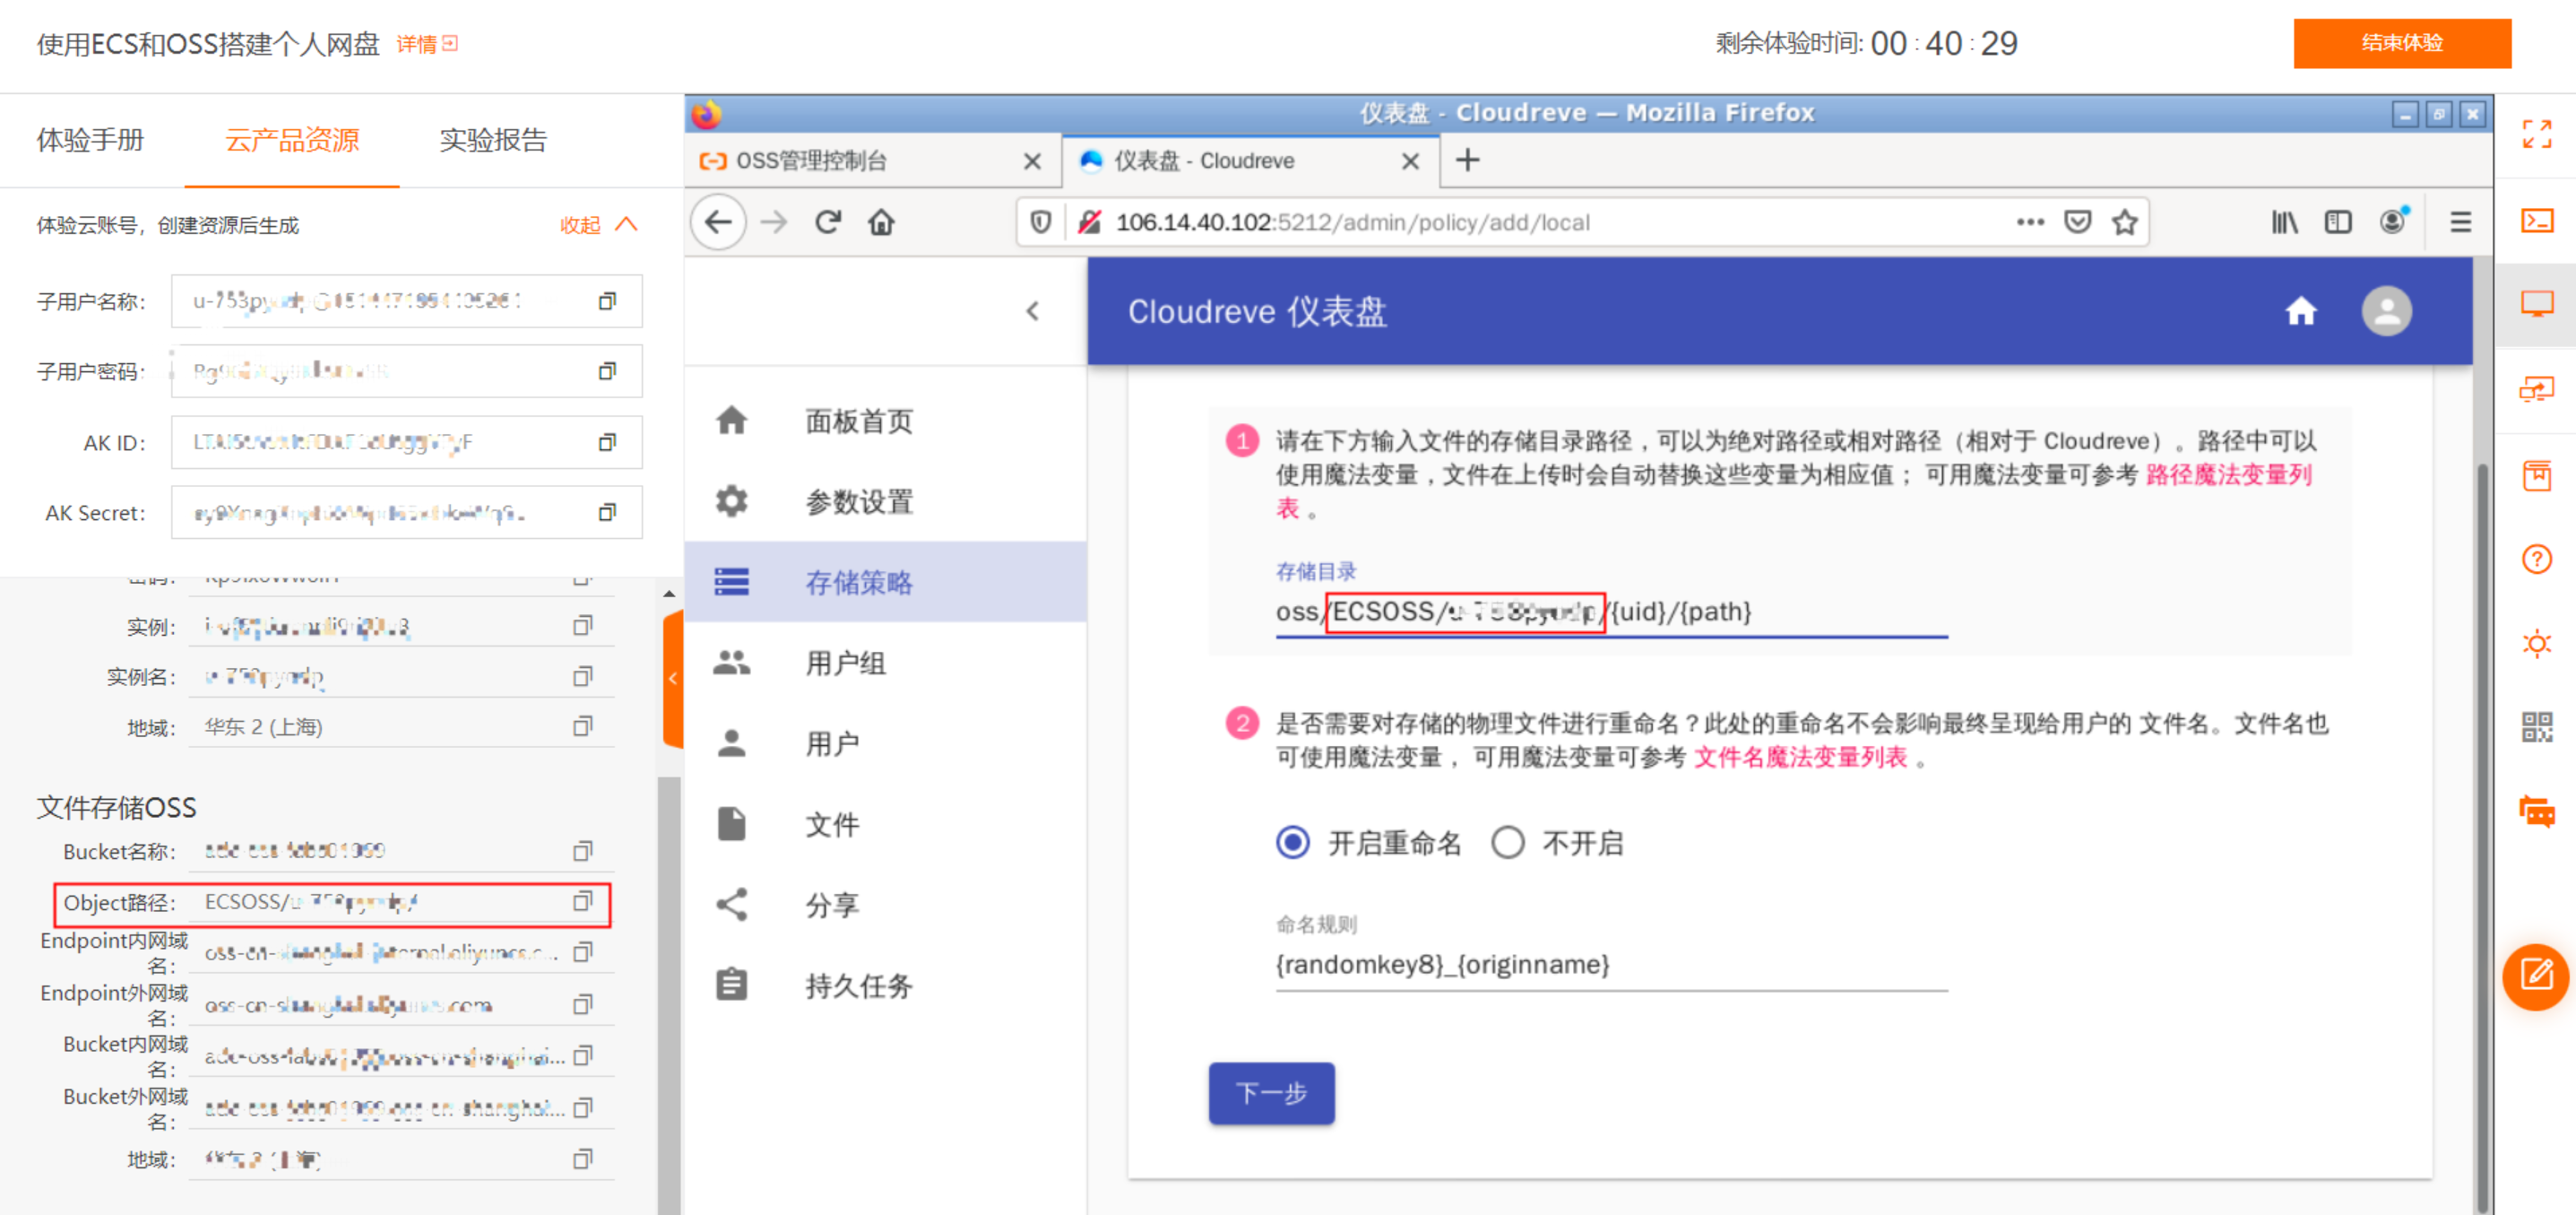This screenshot has height=1215, width=2576.
Task: Click the orange edit feedback button
Action: 2536,976
